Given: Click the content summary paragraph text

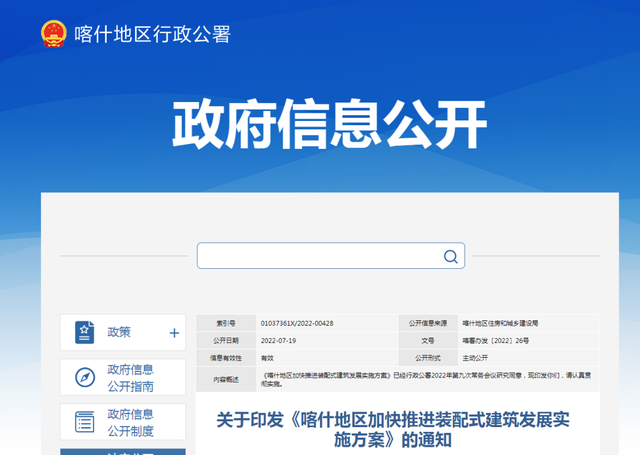Looking at the screenshot, I should 426,380.
